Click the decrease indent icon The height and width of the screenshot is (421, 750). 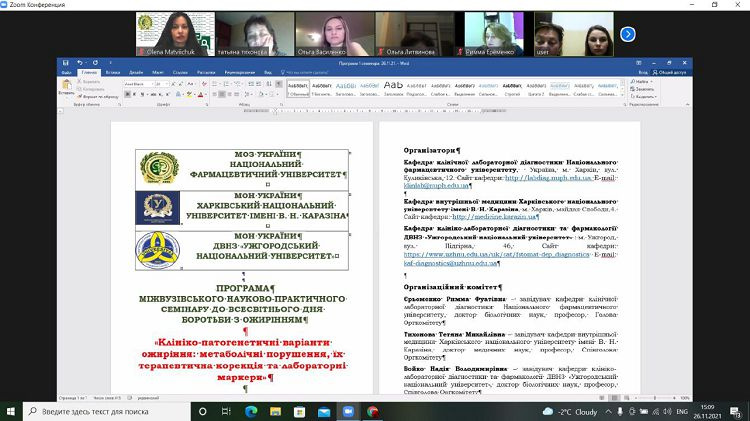click(251, 84)
